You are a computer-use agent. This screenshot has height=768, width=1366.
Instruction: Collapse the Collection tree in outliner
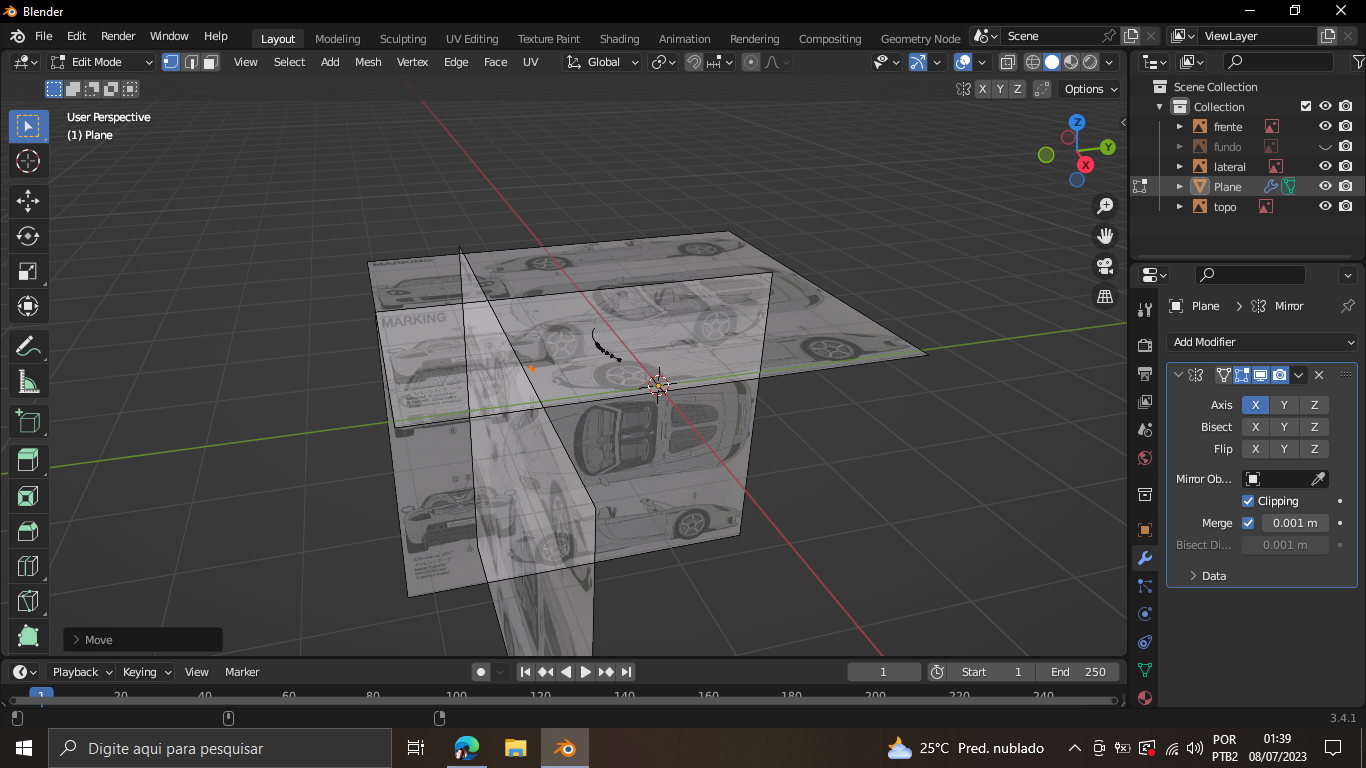[1160, 107]
